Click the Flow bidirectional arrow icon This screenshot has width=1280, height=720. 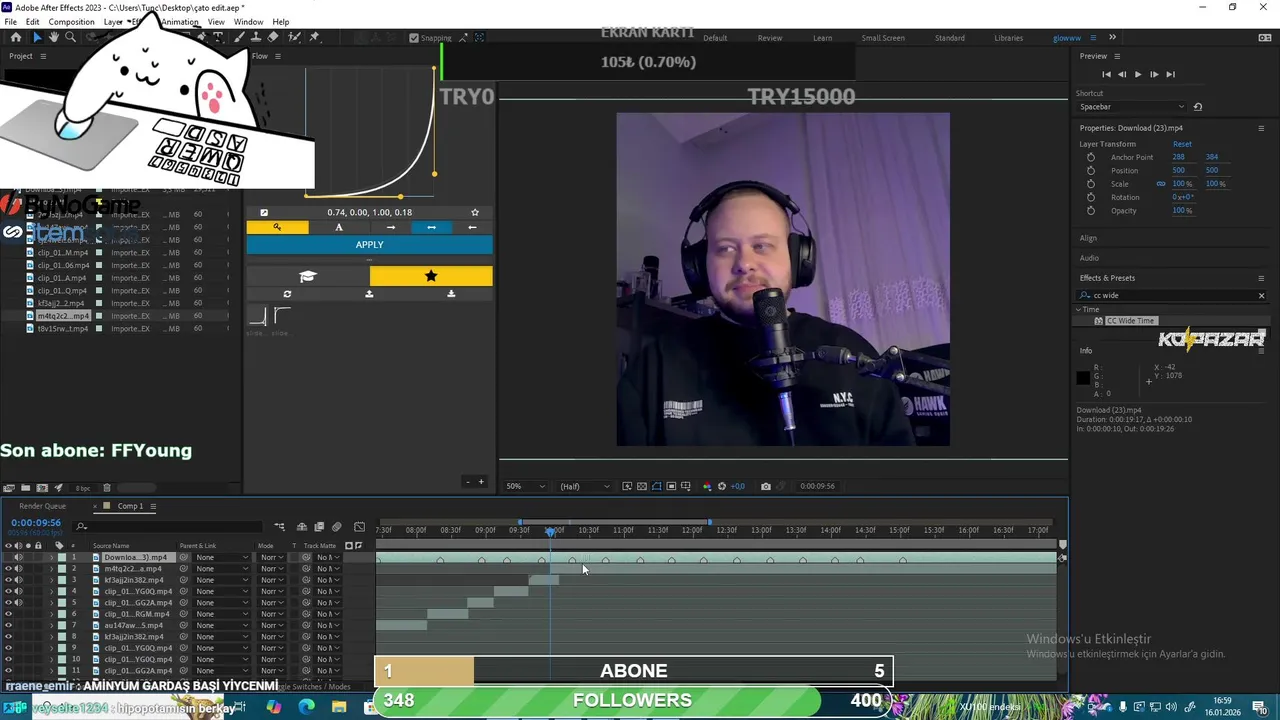431,227
